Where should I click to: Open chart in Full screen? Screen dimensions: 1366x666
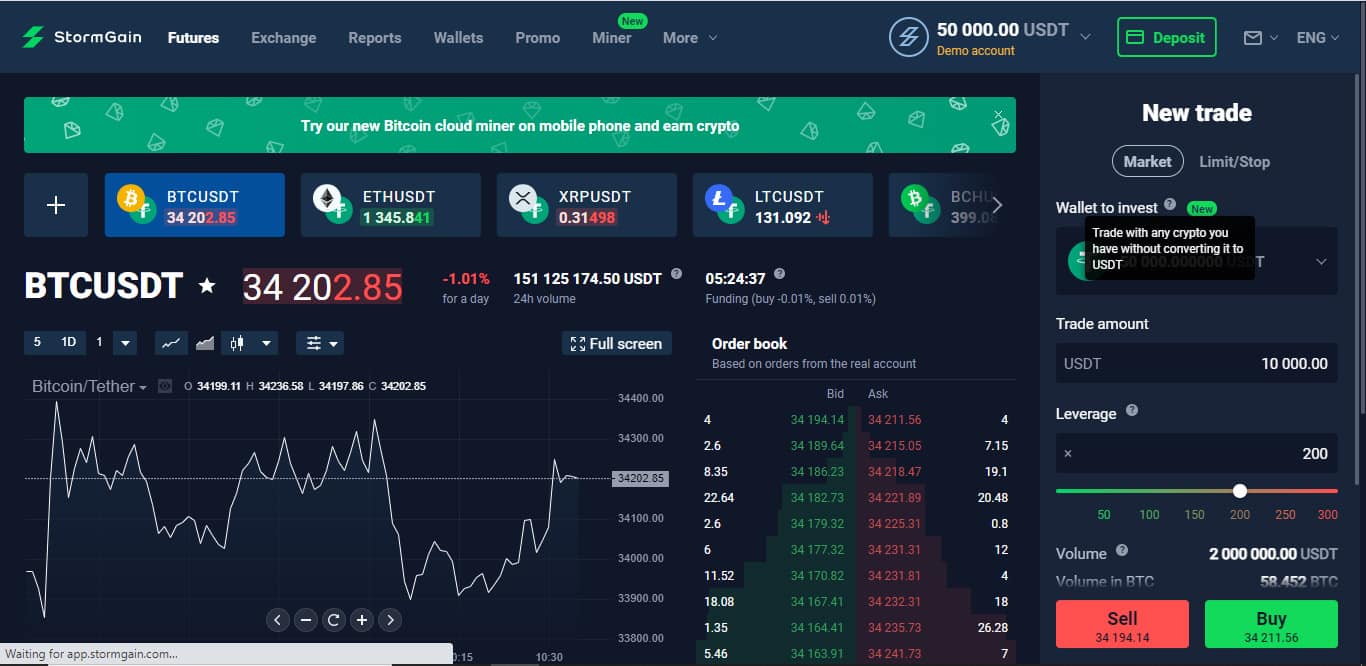pyautogui.click(x=616, y=343)
